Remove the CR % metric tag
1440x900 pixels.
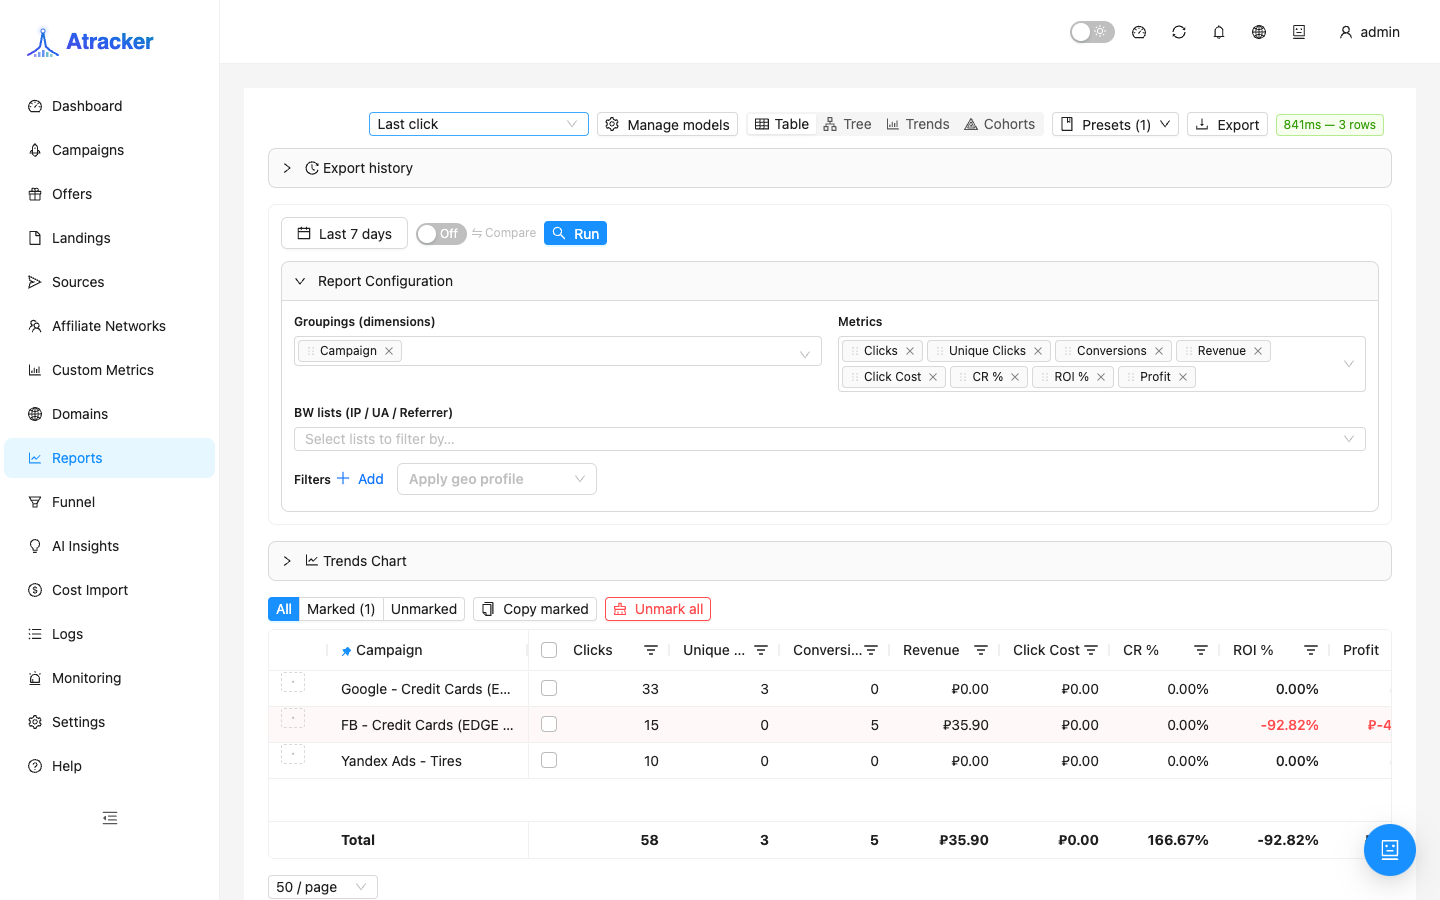click(1015, 377)
